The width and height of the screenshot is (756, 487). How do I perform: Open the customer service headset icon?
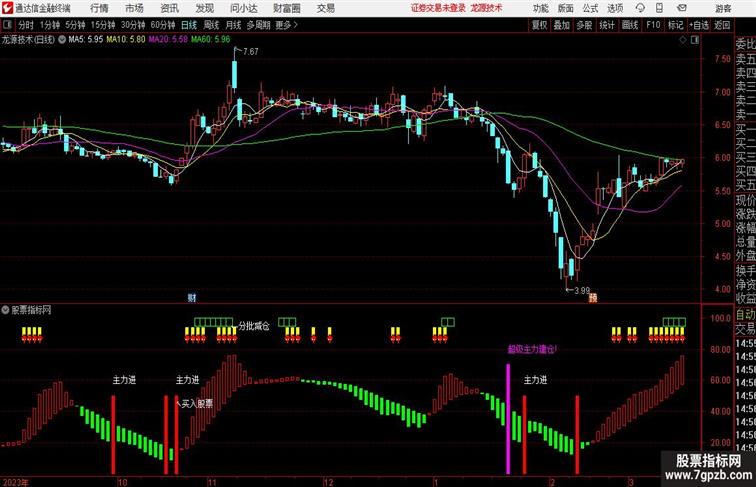tap(640, 8)
